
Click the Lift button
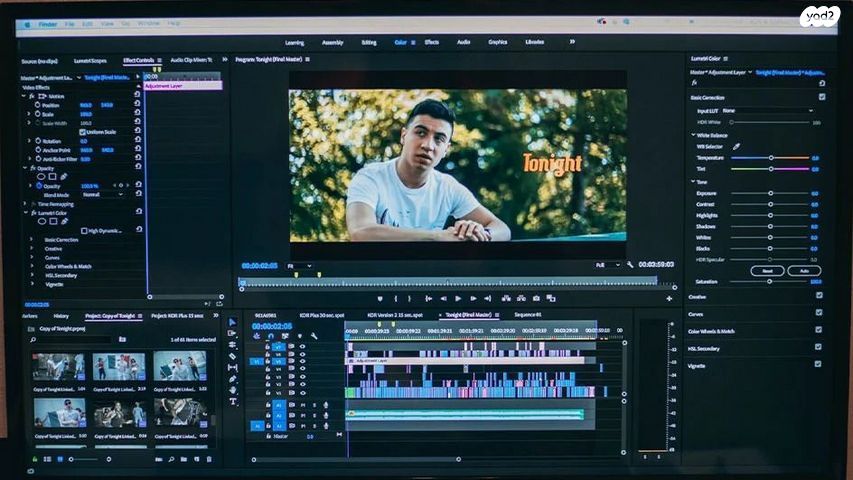click(x=506, y=298)
